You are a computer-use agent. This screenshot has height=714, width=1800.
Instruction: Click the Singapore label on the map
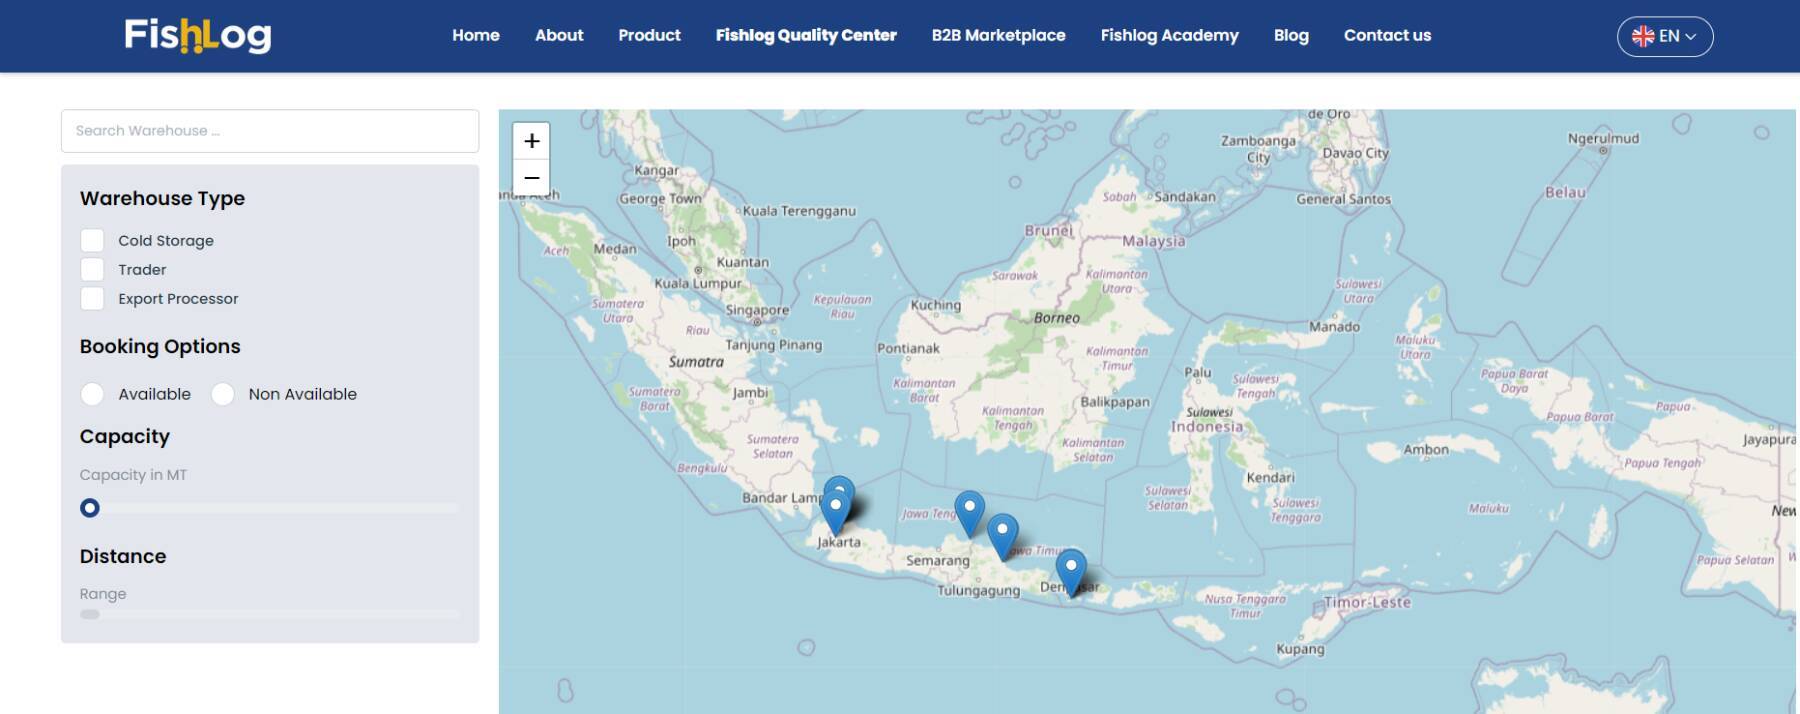coord(757,310)
